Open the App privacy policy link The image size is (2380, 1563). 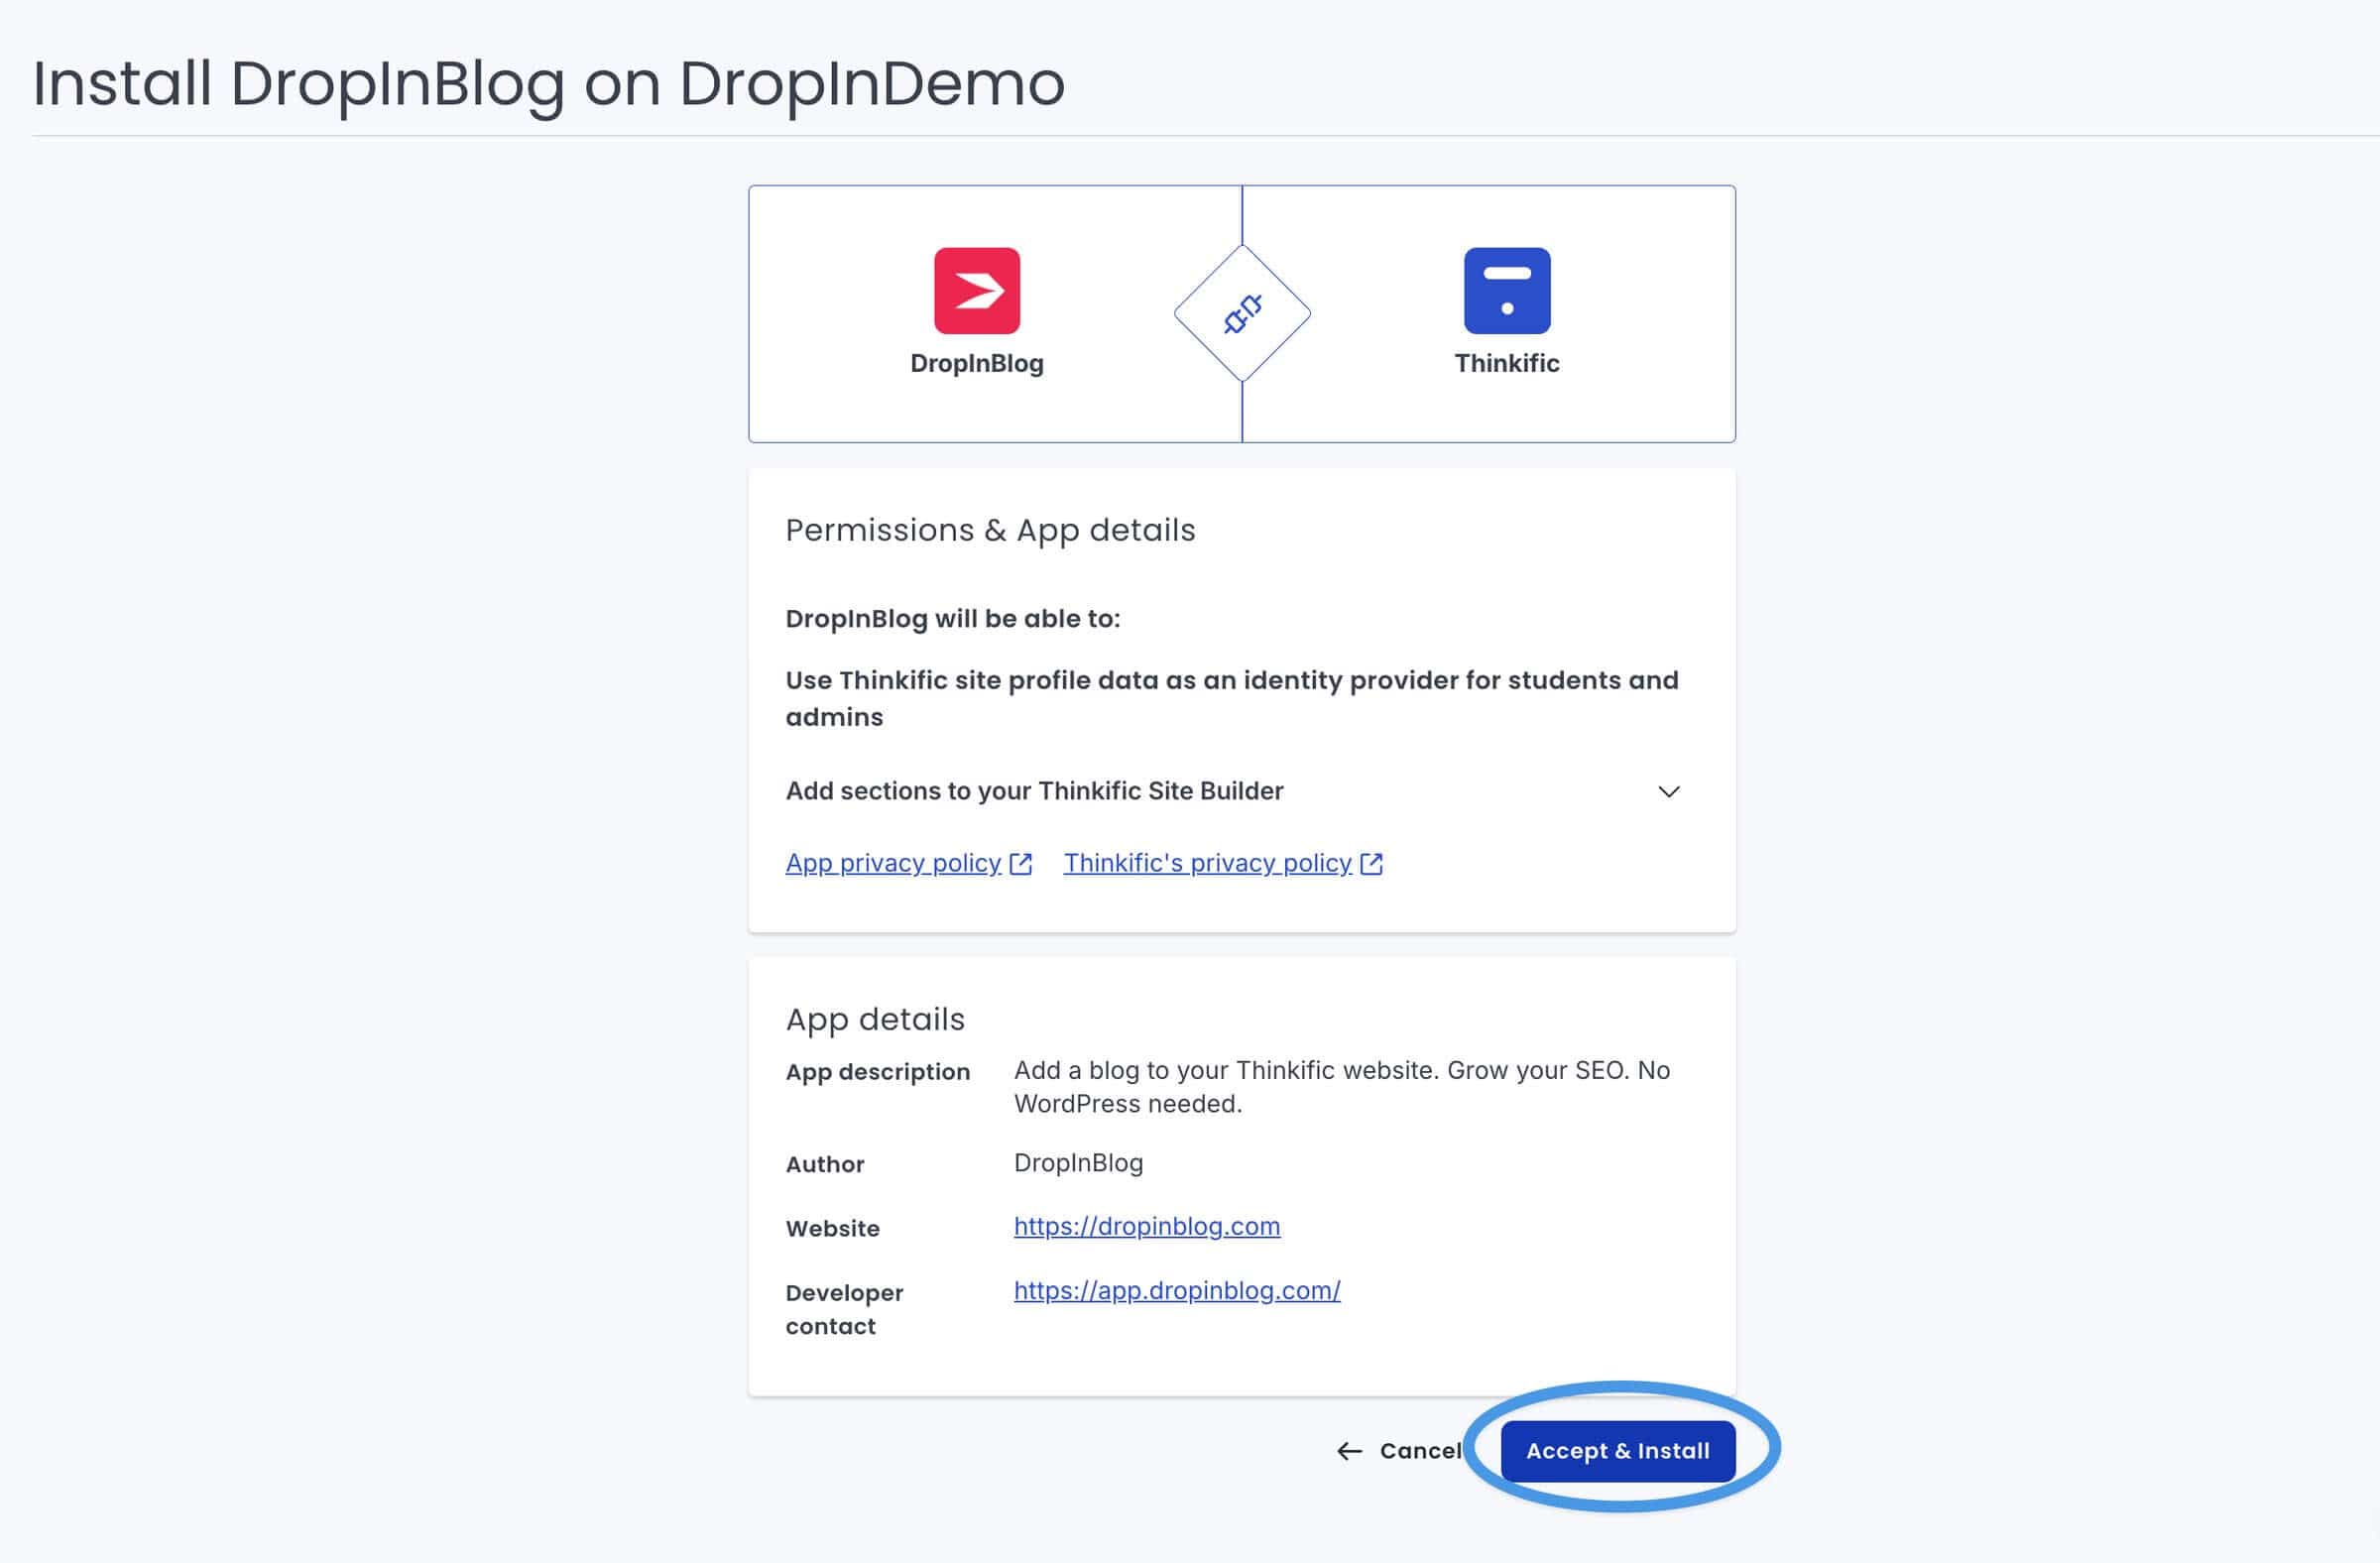pyautogui.click(x=893, y=863)
